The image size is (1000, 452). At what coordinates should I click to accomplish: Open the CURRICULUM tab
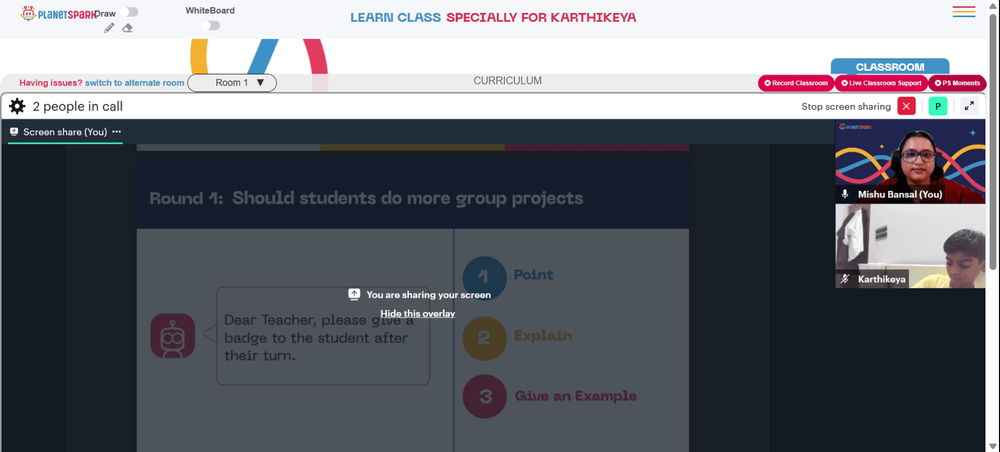tap(508, 81)
